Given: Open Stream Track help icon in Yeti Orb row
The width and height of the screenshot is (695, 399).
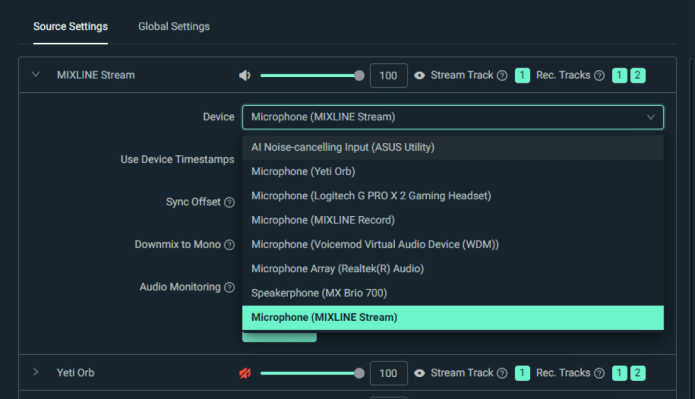Looking at the screenshot, I should click(502, 373).
